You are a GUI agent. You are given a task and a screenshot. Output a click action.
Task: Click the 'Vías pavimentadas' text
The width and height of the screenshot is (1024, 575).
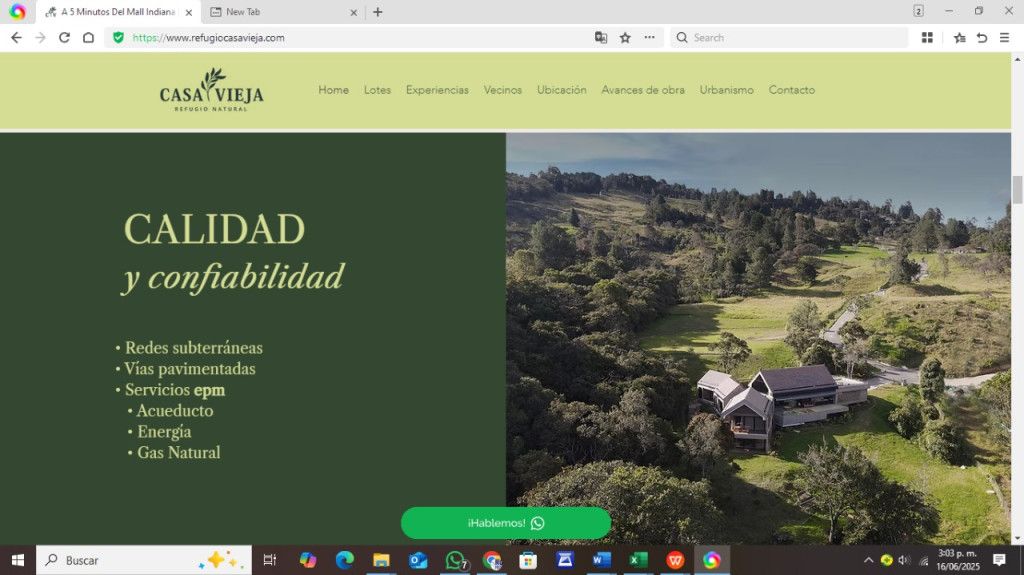coord(190,369)
